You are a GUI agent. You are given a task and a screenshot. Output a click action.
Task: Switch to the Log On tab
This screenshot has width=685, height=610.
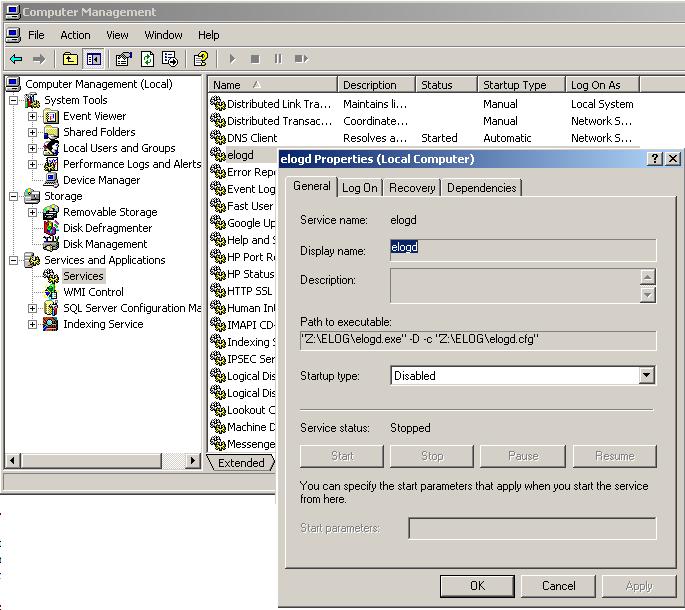pyautogui.click(x=360, y=188)
